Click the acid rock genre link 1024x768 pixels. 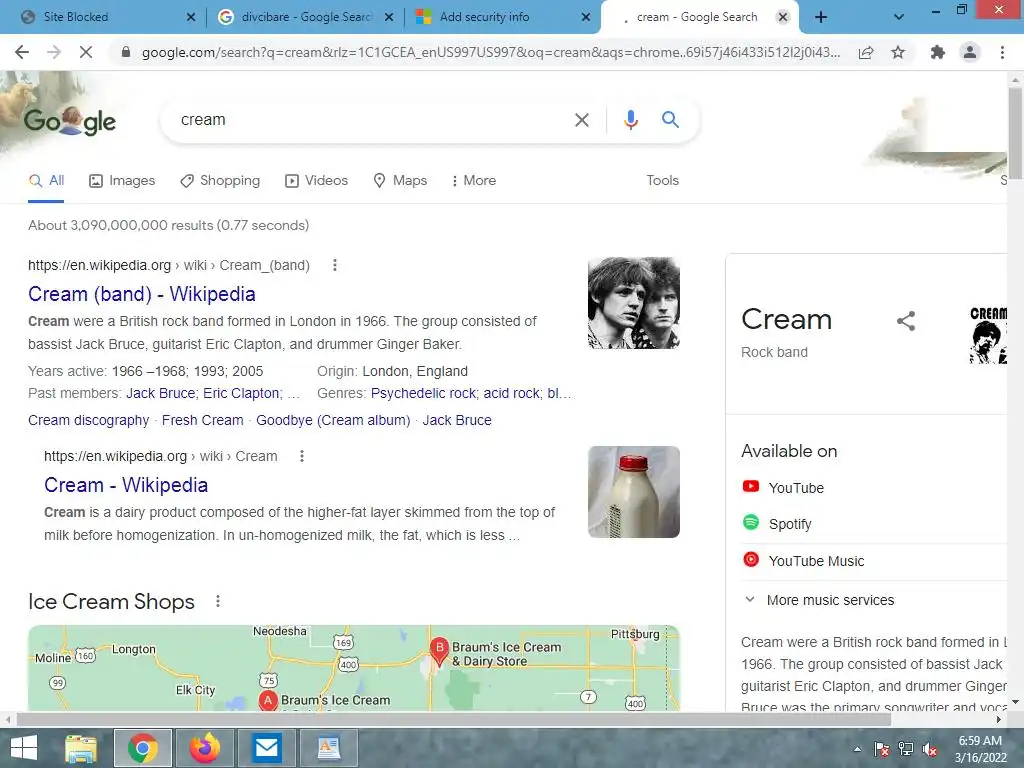tap(512, 393)
